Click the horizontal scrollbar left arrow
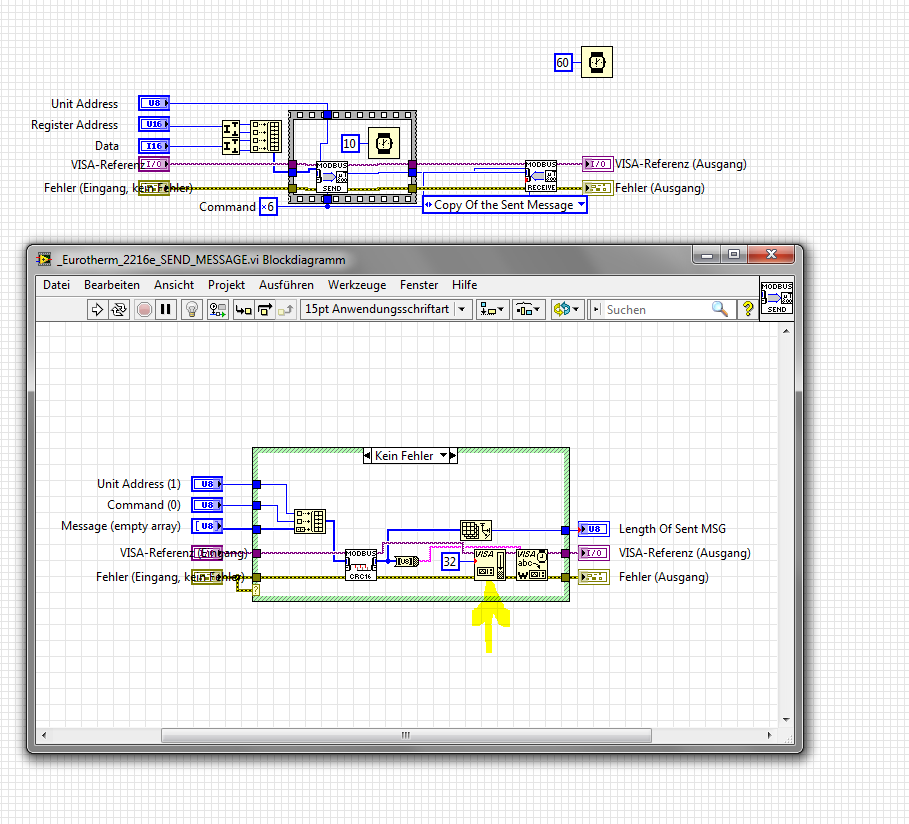This screenshot has height=824, width=909. (44, 735)
